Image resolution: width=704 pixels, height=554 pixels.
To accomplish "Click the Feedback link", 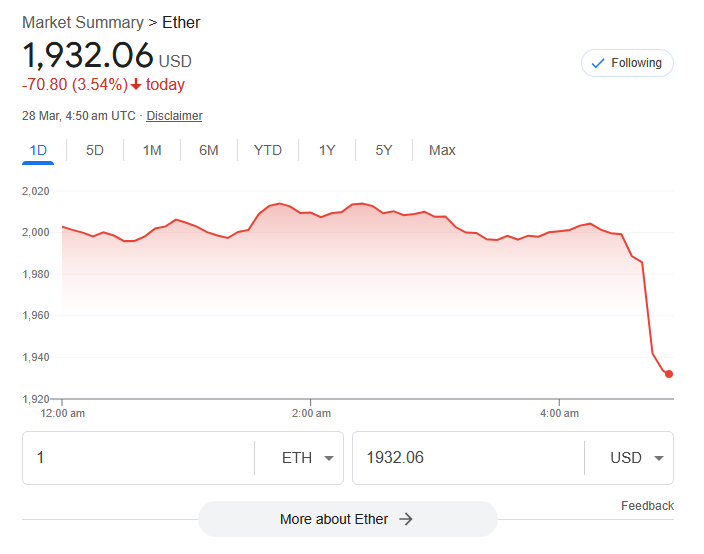I will 647,506.
